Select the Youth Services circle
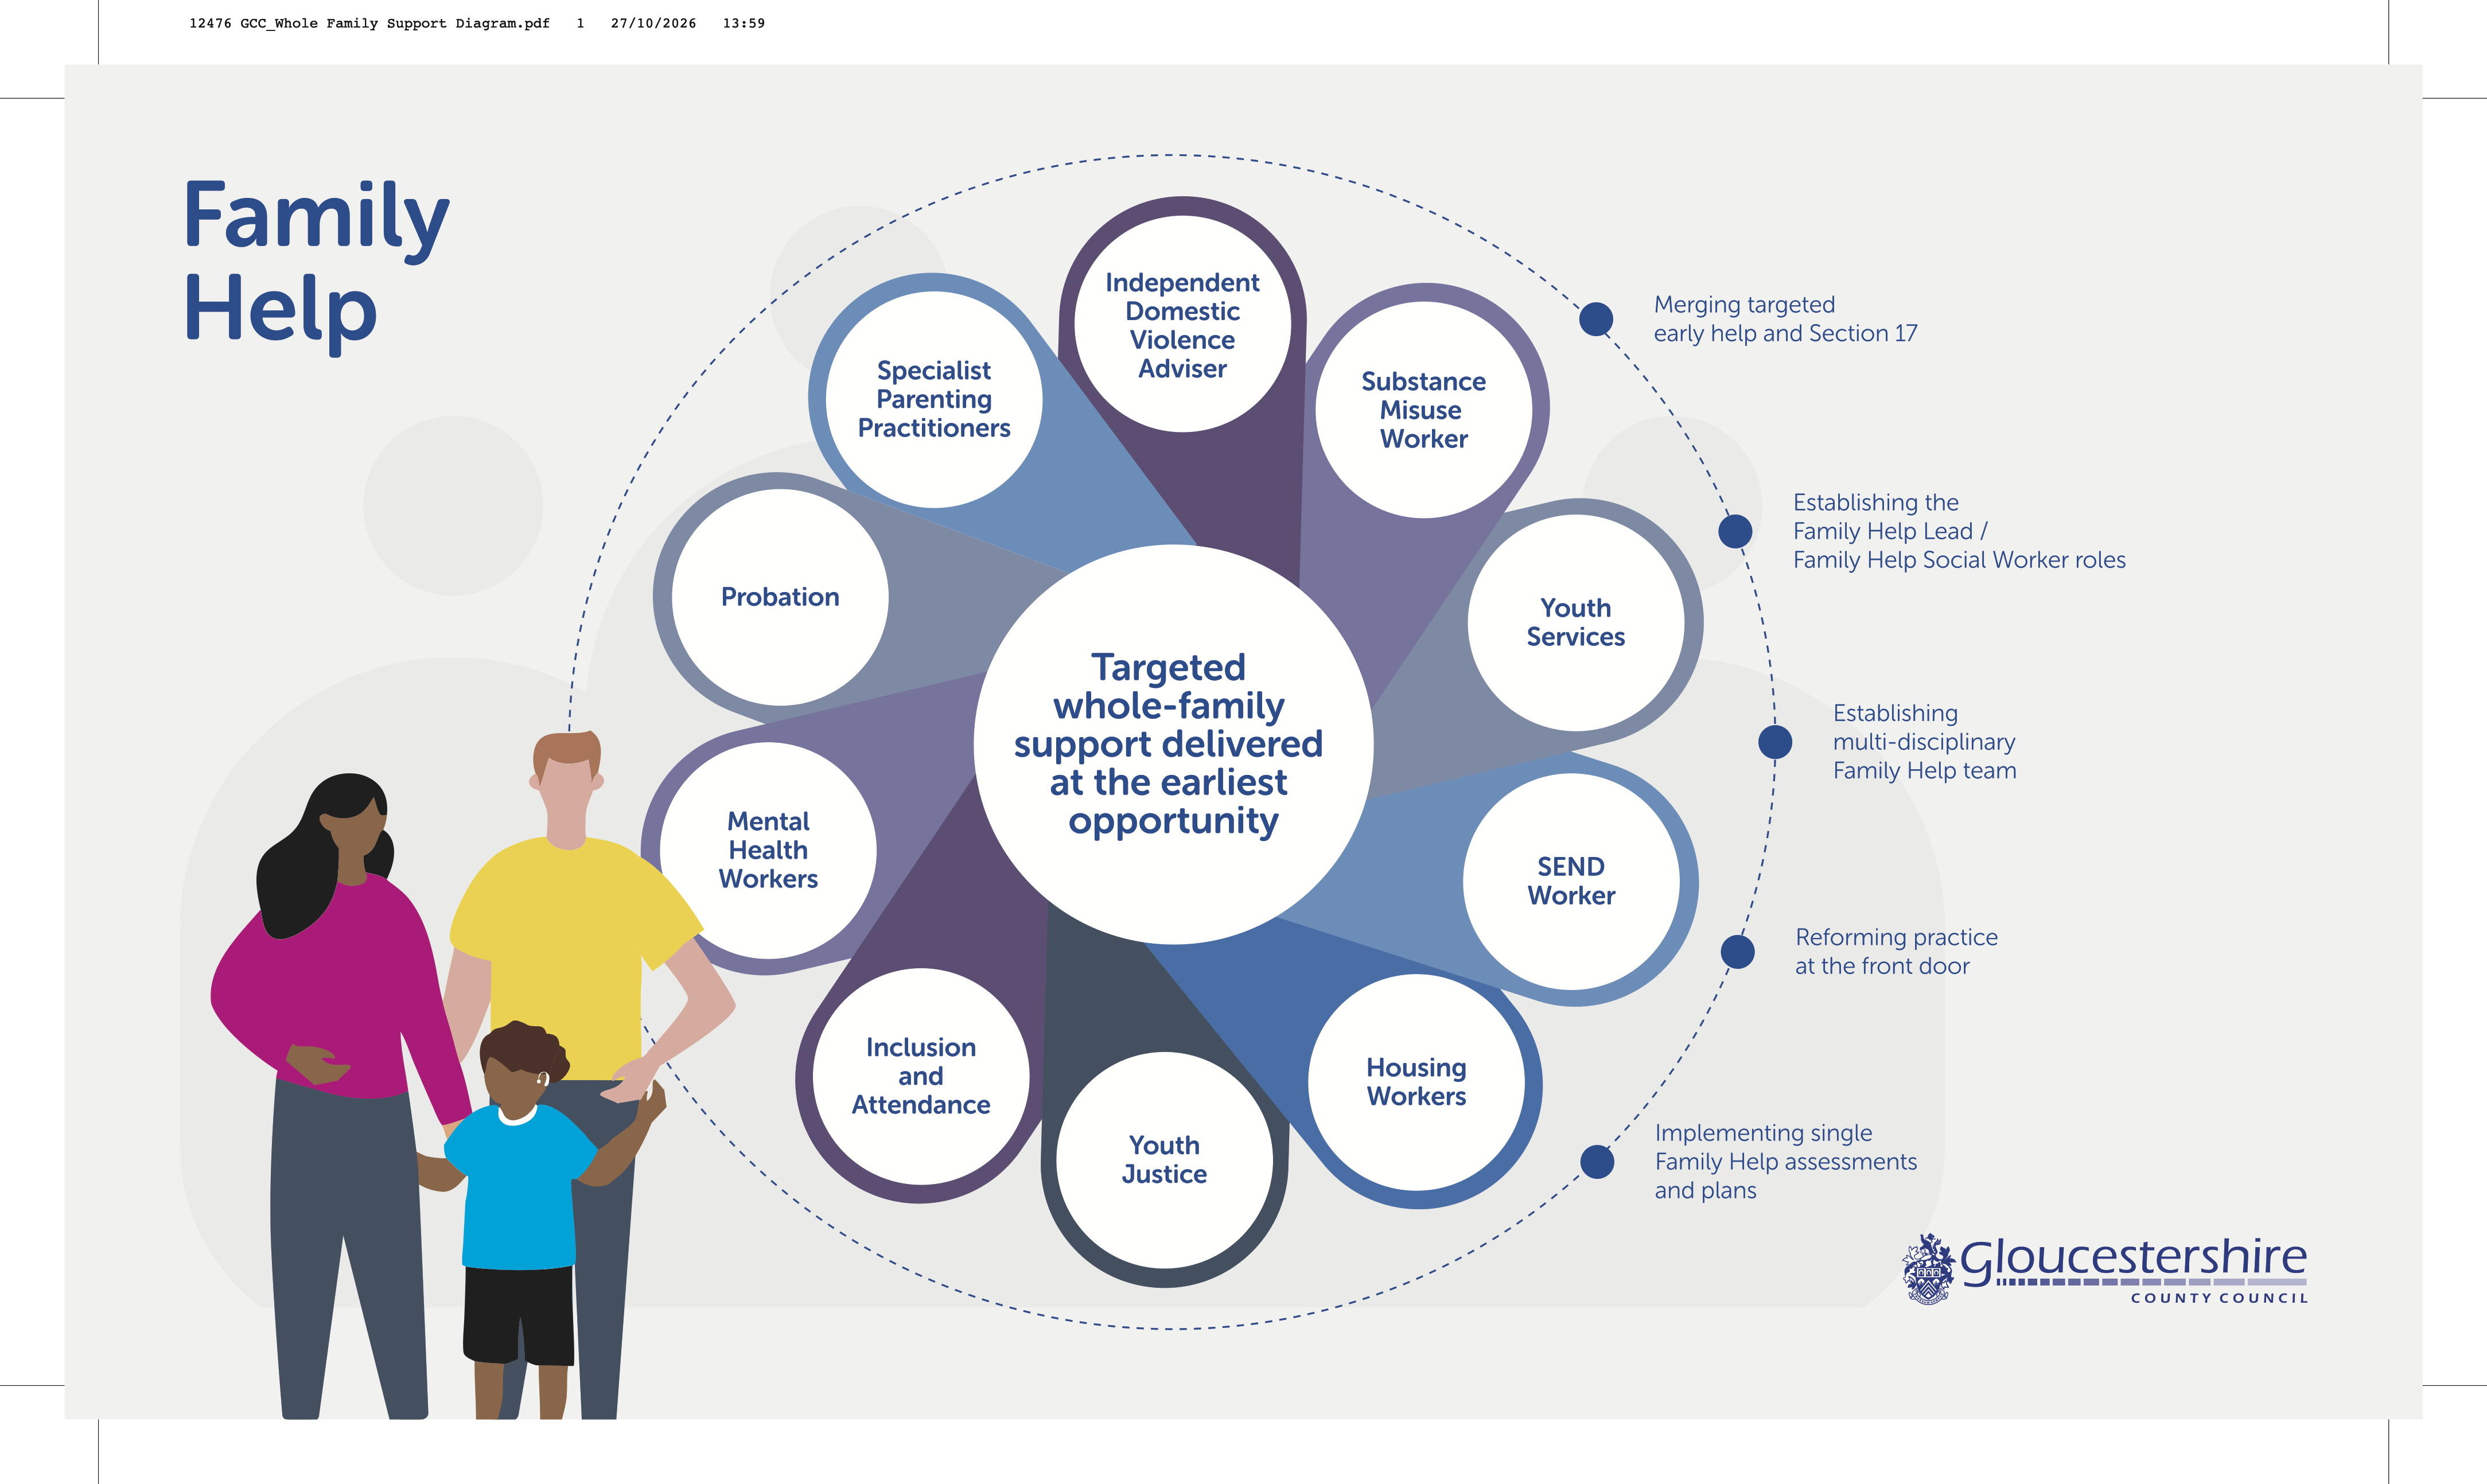Screen dimensions: 2487x1484 coord(1576,622)
